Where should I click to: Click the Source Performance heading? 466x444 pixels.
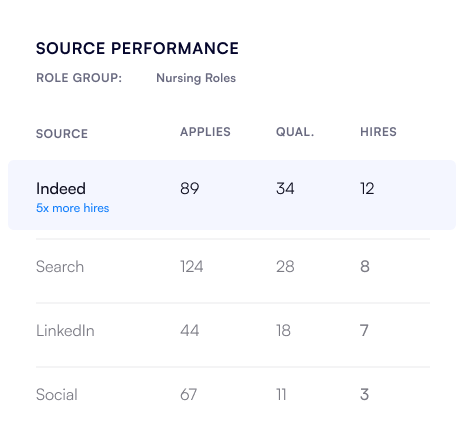[137, 48]
